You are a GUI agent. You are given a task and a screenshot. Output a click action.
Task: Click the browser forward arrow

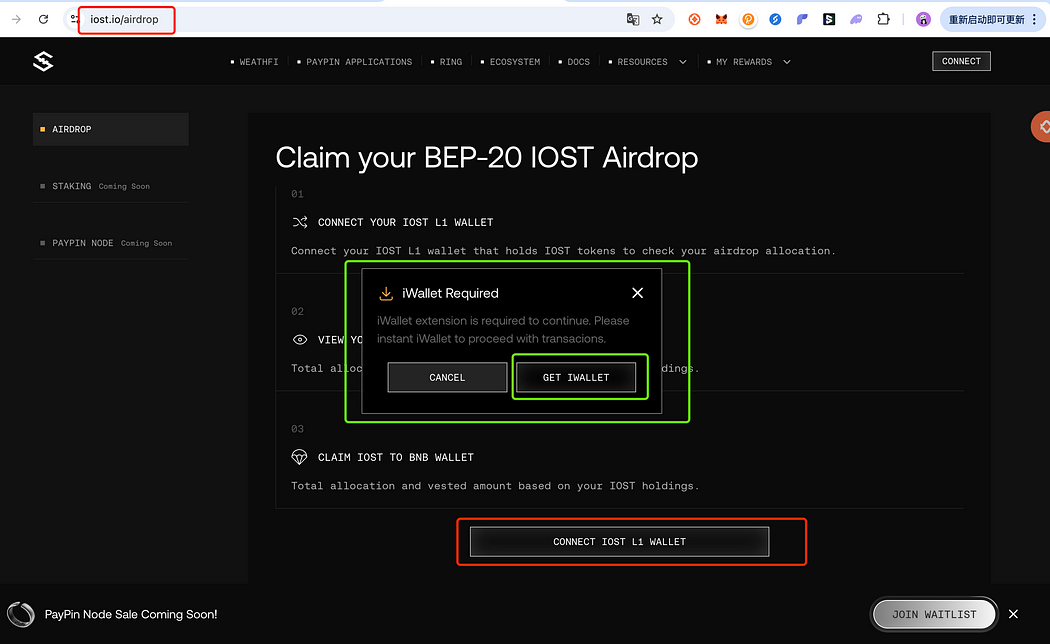click(x=16, y=19)
